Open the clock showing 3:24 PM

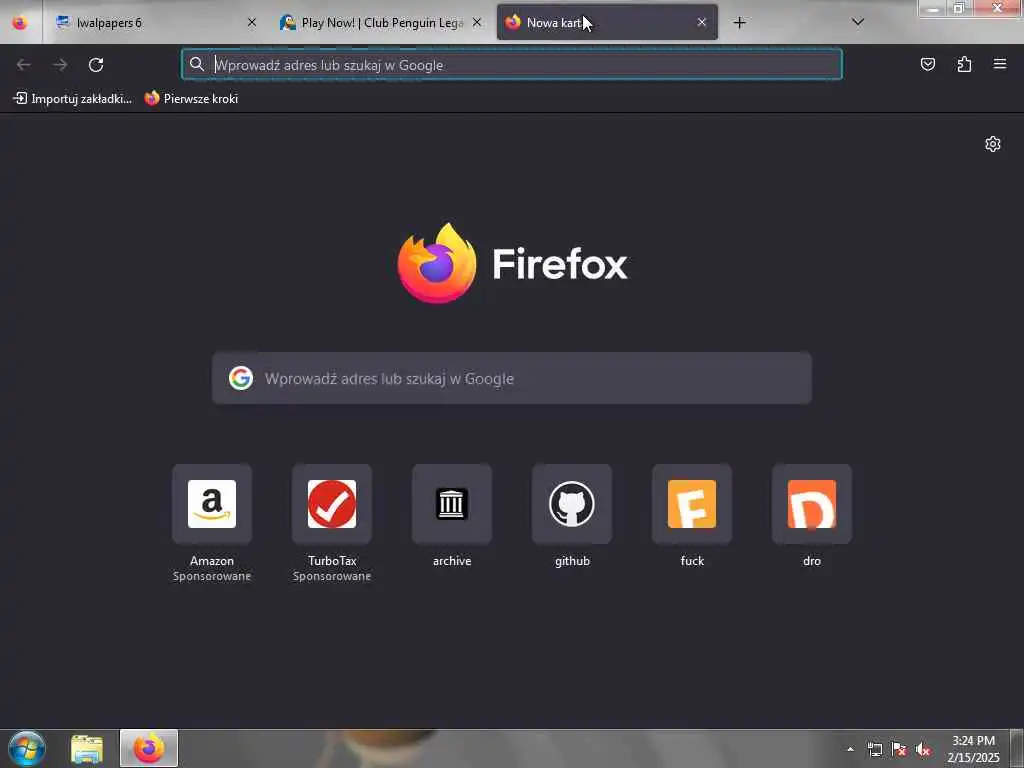click(973, 749)
